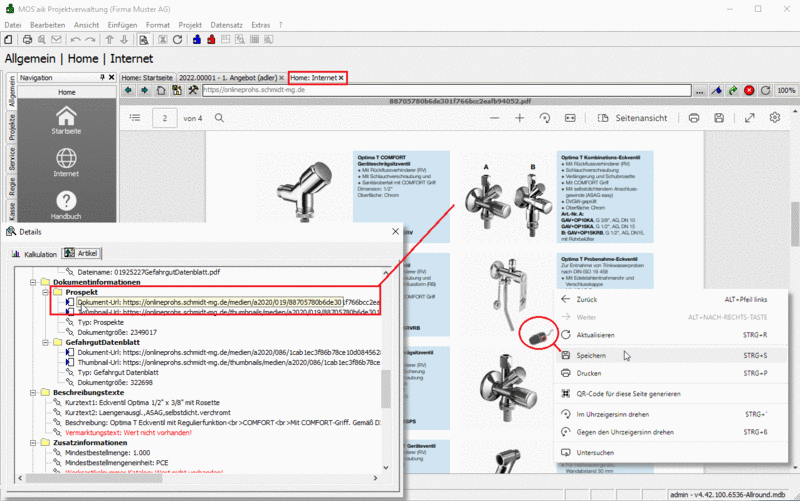This screenshot has width=800, height=501.
Task: Open Handbuch help in navigation panel
Action: [x=66, y=205]
